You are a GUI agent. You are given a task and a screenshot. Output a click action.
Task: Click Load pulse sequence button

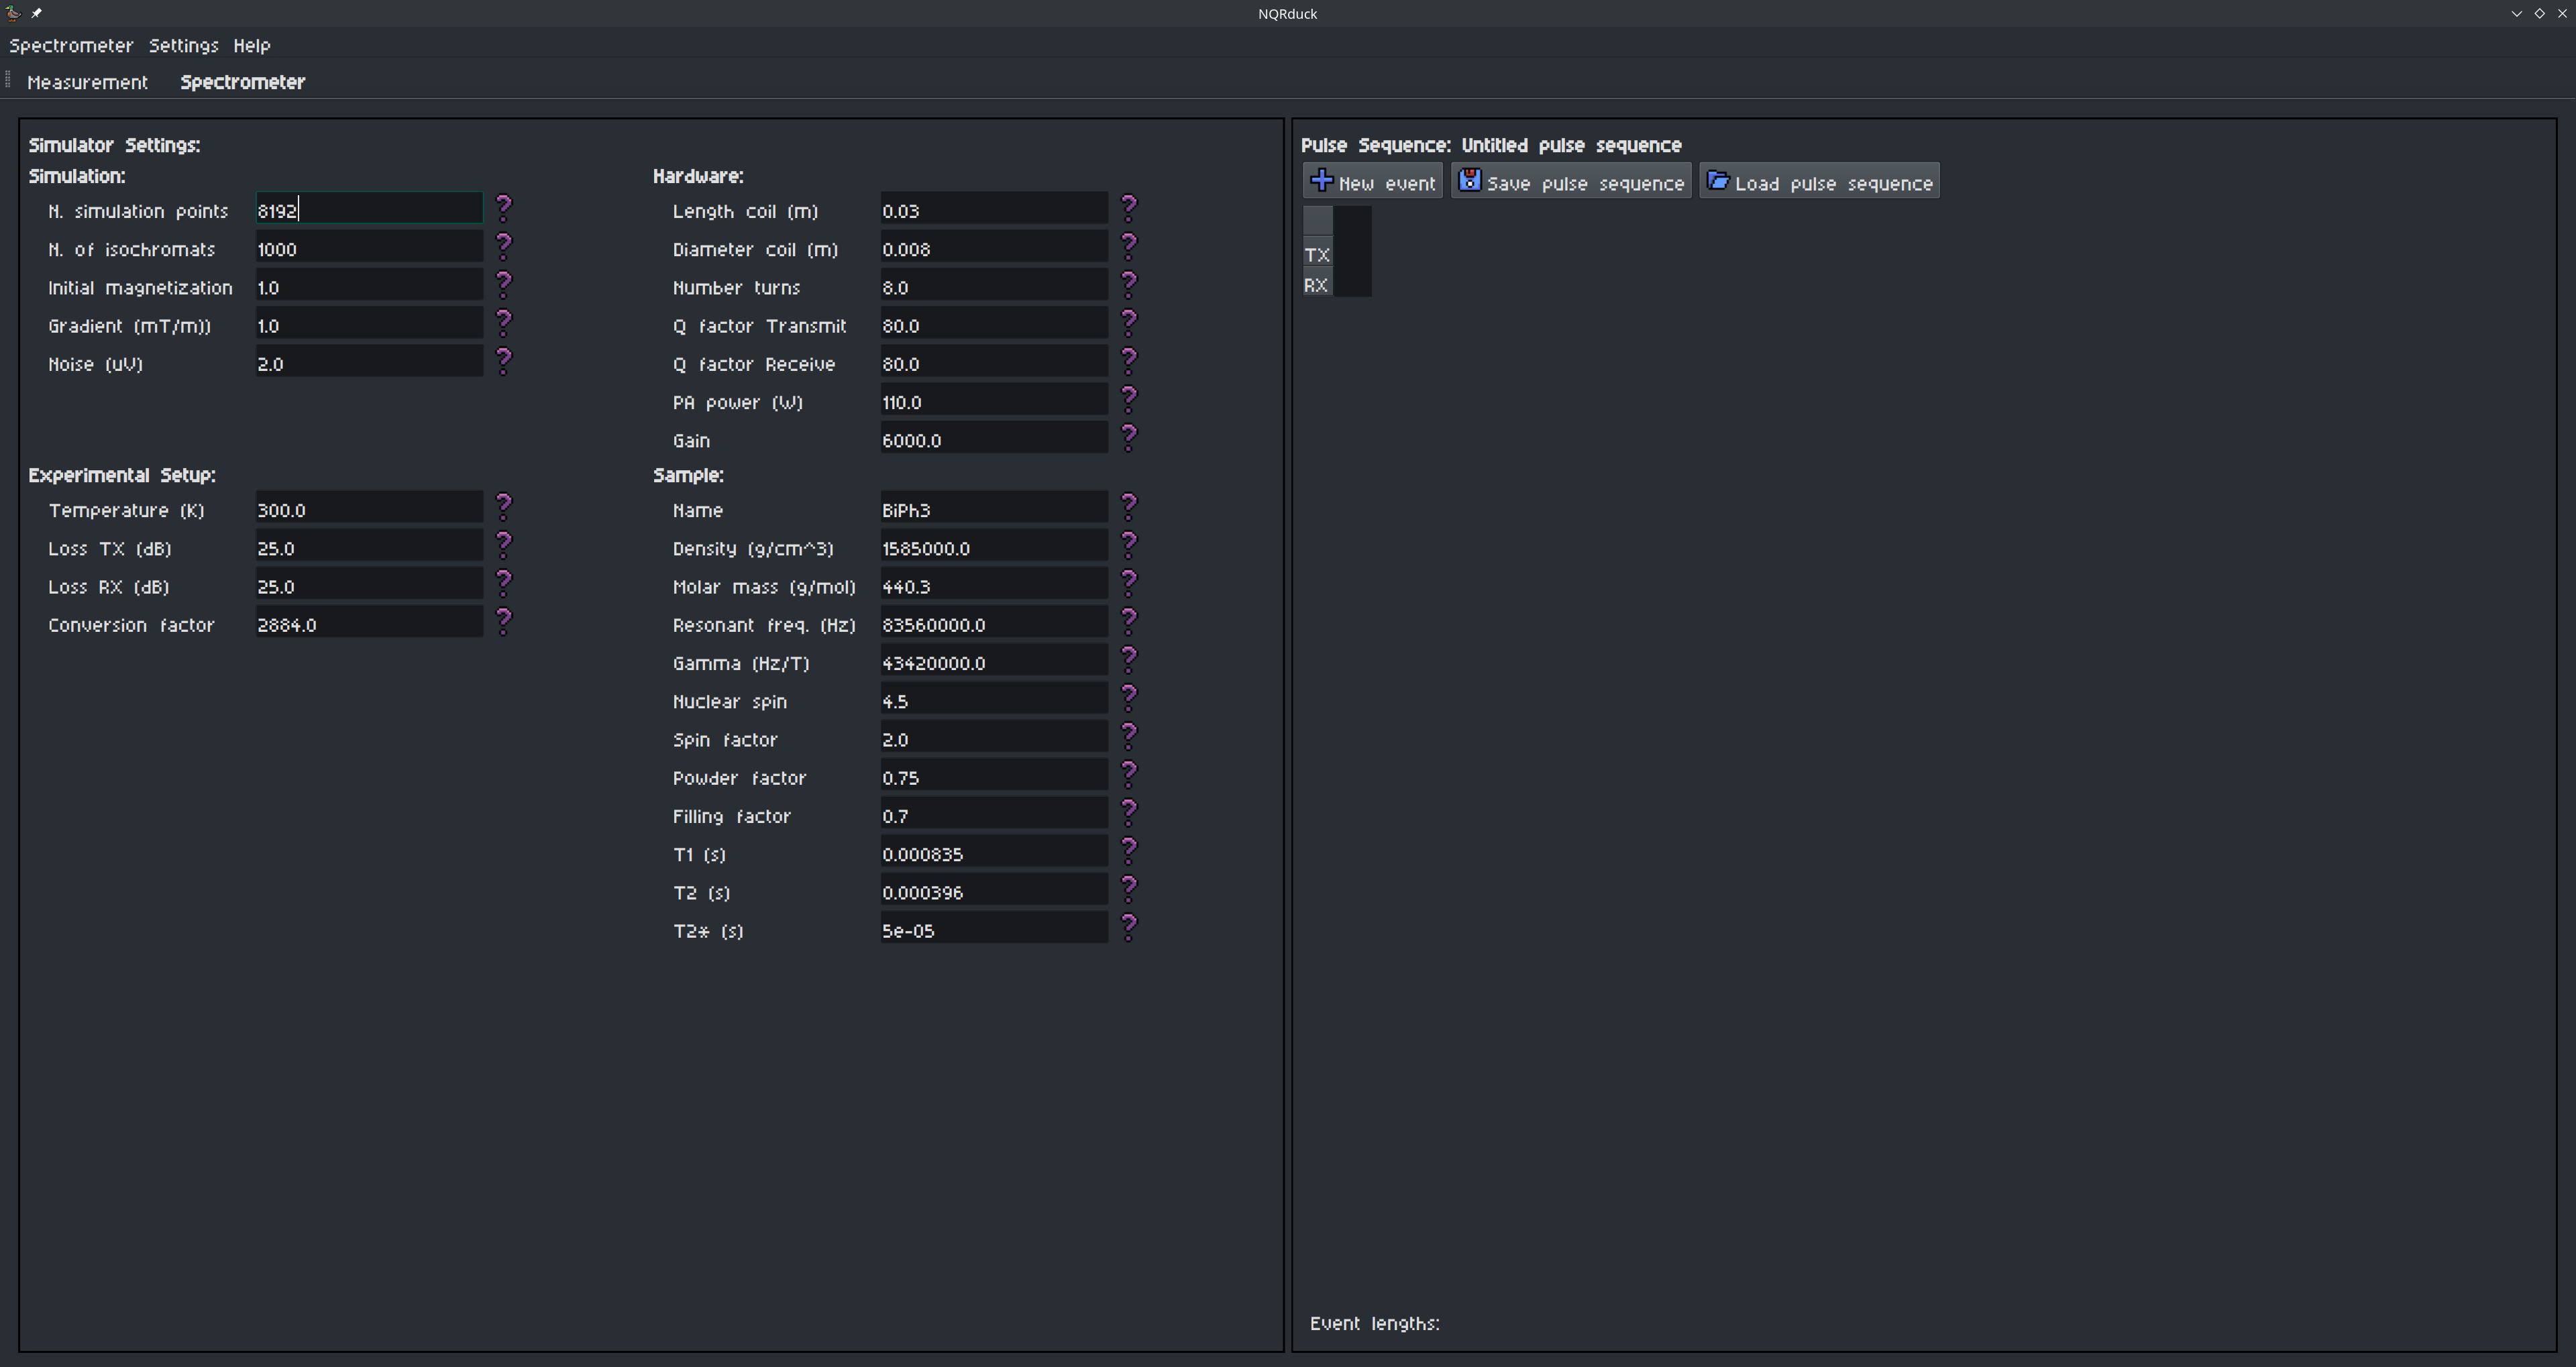point(1819,182)
